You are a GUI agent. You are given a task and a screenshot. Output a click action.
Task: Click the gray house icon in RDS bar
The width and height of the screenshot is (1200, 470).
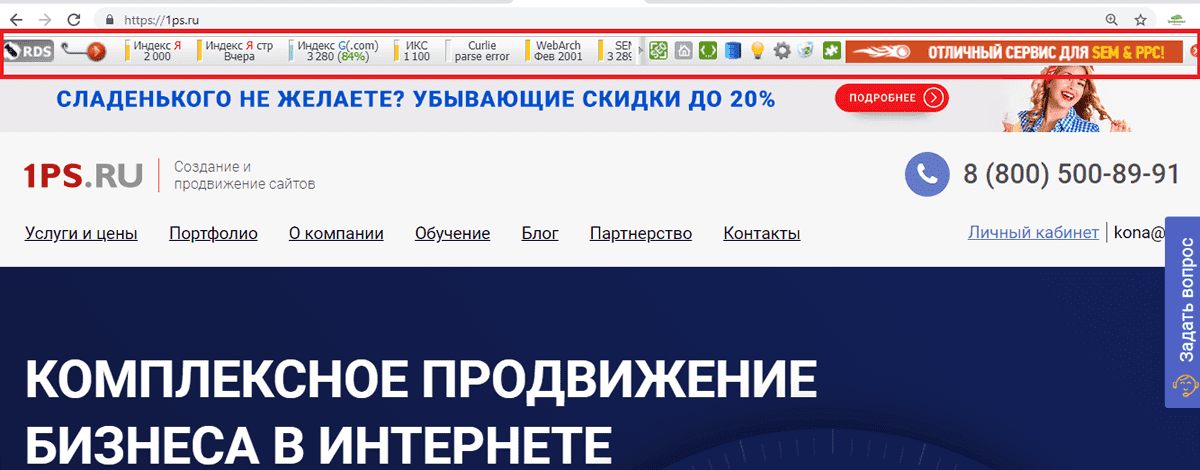tap(684, 50)
